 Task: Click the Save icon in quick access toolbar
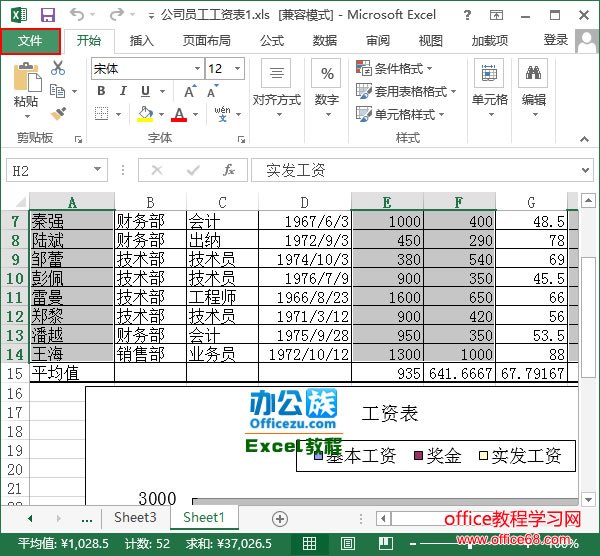[48, 15]
